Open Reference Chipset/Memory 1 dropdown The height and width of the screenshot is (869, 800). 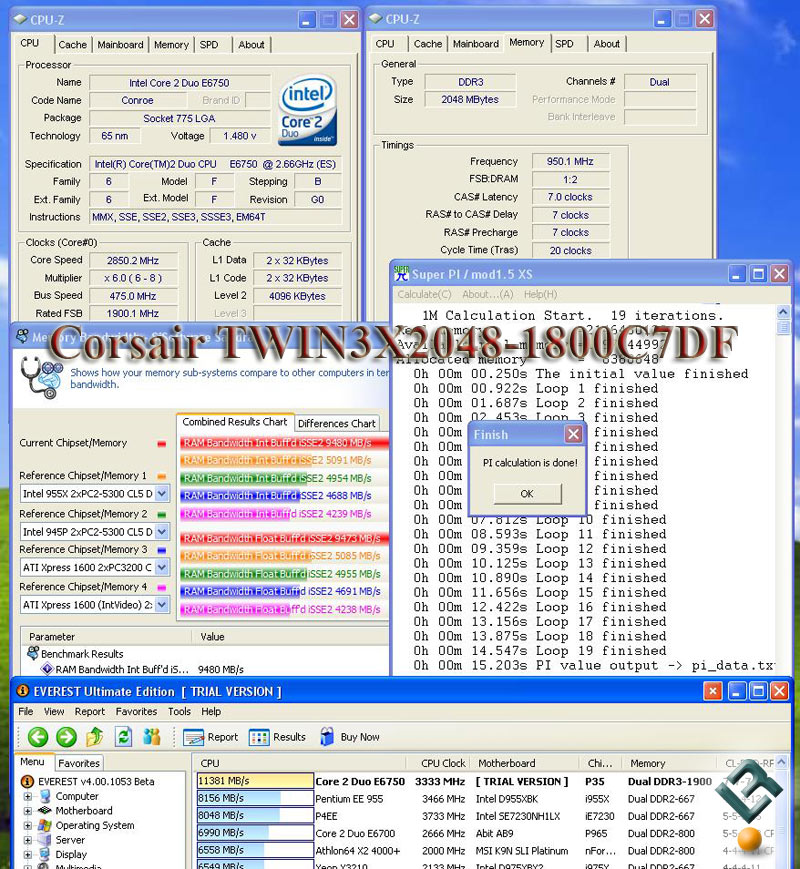coord(162,493)
